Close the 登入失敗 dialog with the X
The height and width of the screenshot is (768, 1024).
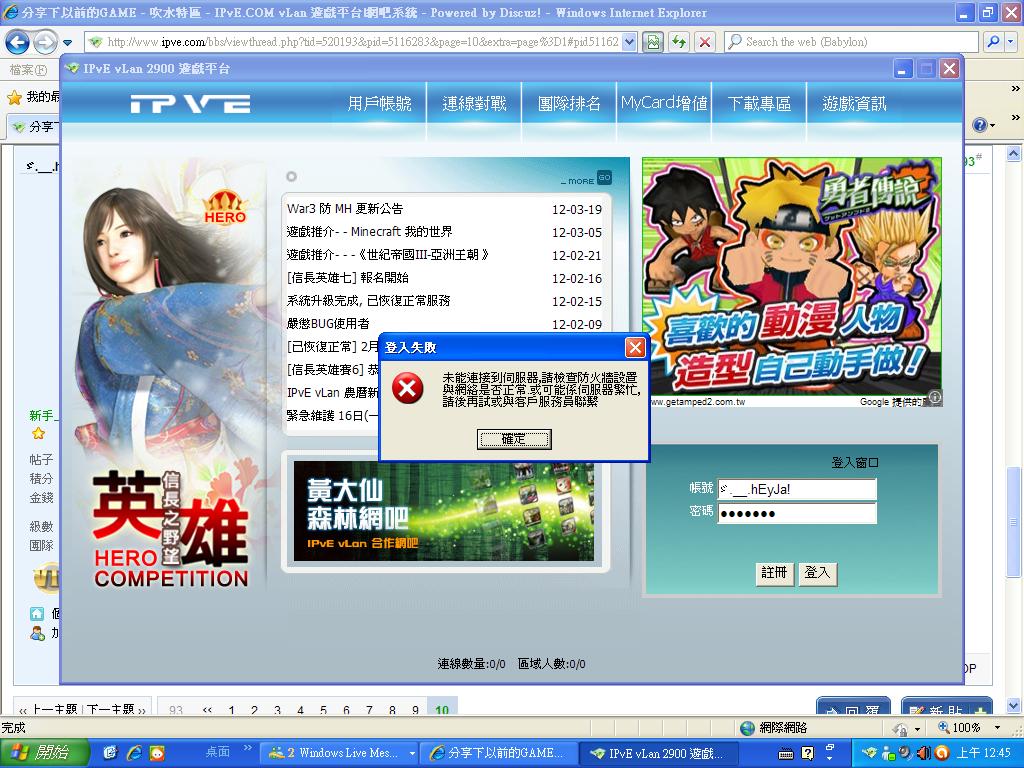click(634, 347)
